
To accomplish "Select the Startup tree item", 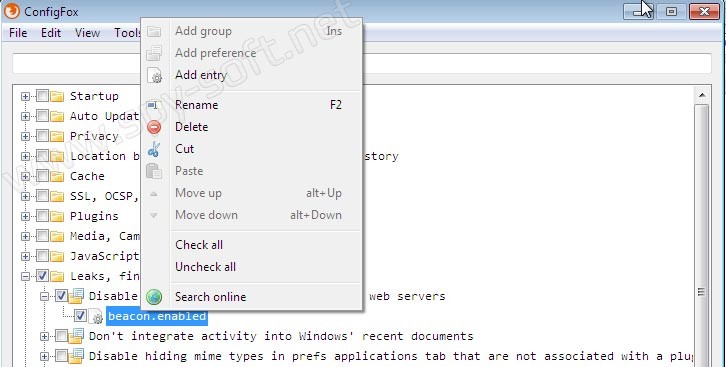I will click(94, 96).
